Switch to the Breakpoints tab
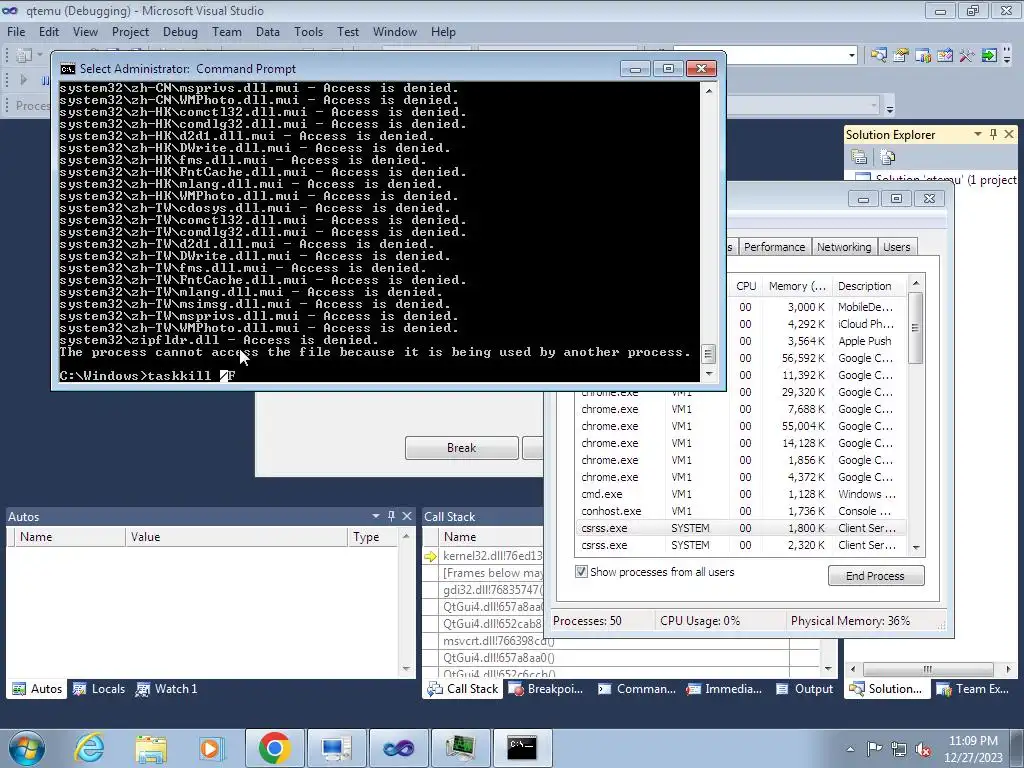1024x768 pixels. tap(546, 688)
